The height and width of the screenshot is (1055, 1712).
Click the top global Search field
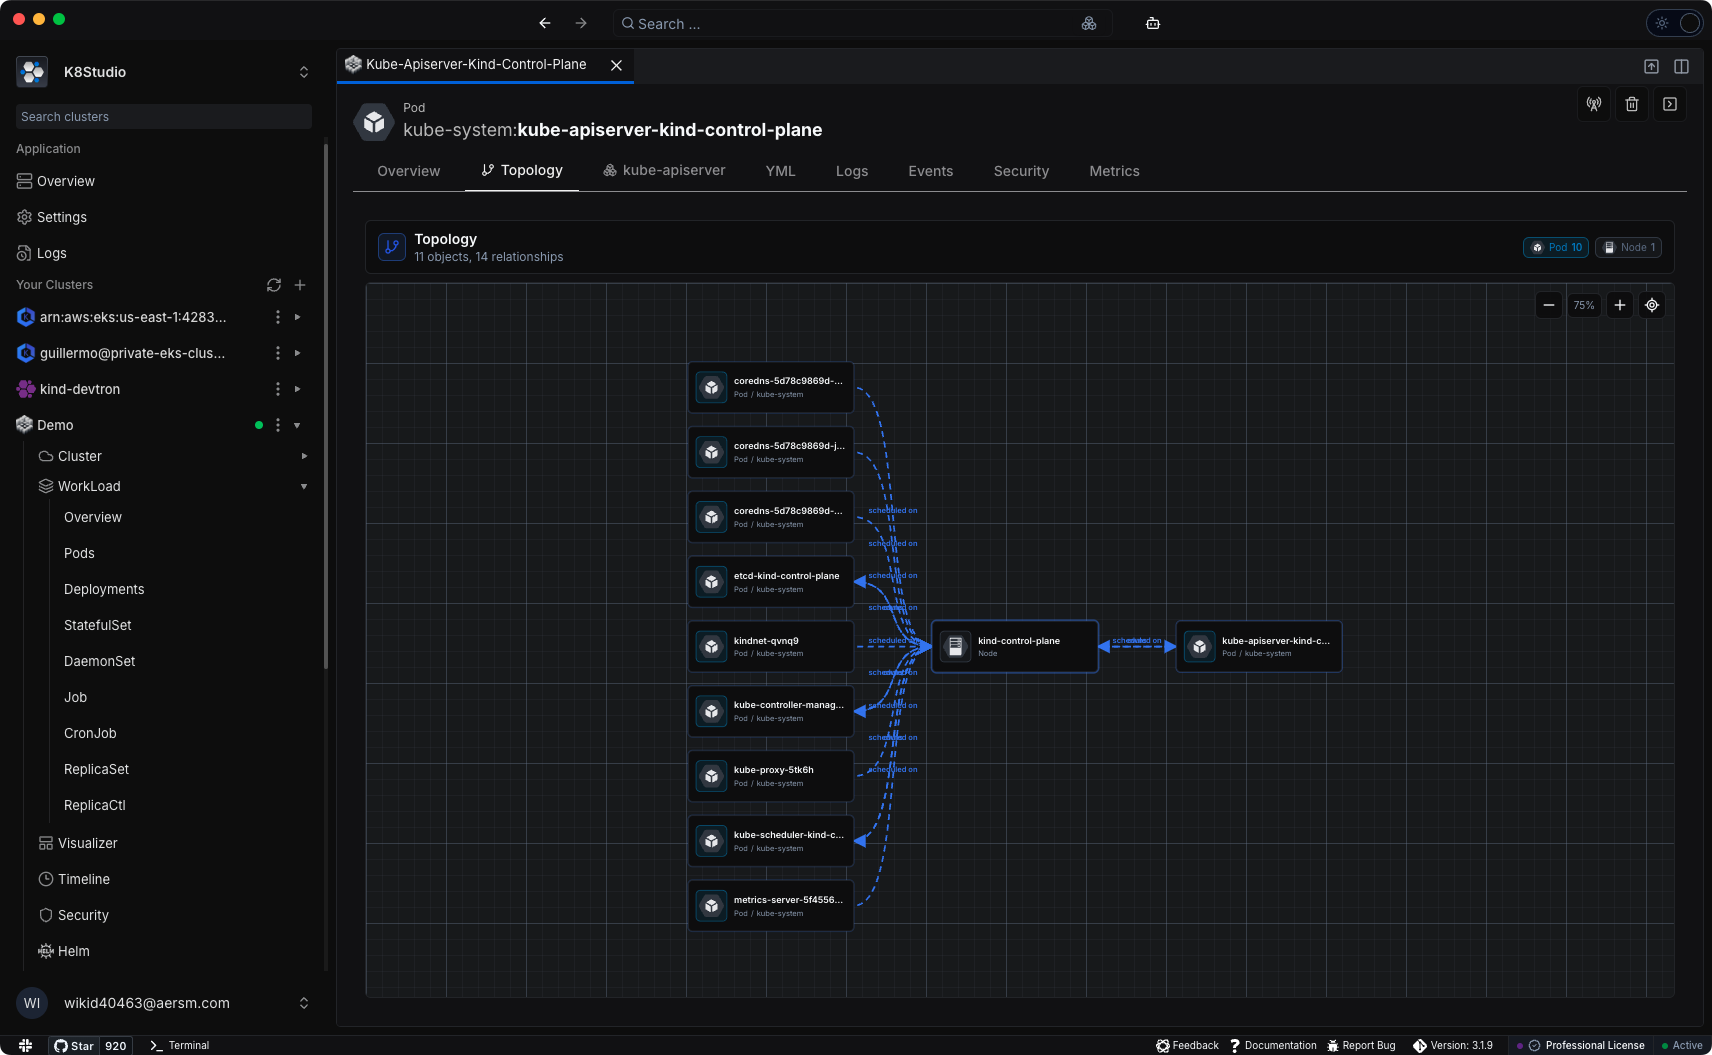862,23
